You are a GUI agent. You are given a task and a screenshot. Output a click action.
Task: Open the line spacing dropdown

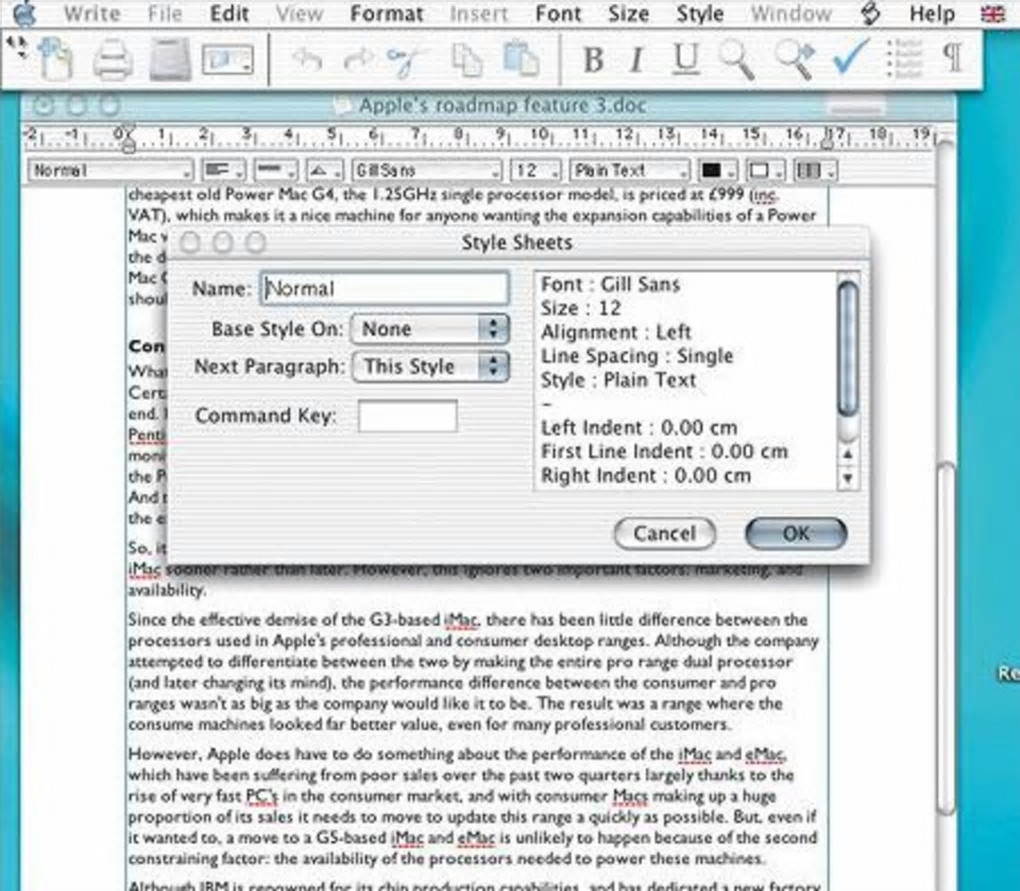tap(275, 170)
